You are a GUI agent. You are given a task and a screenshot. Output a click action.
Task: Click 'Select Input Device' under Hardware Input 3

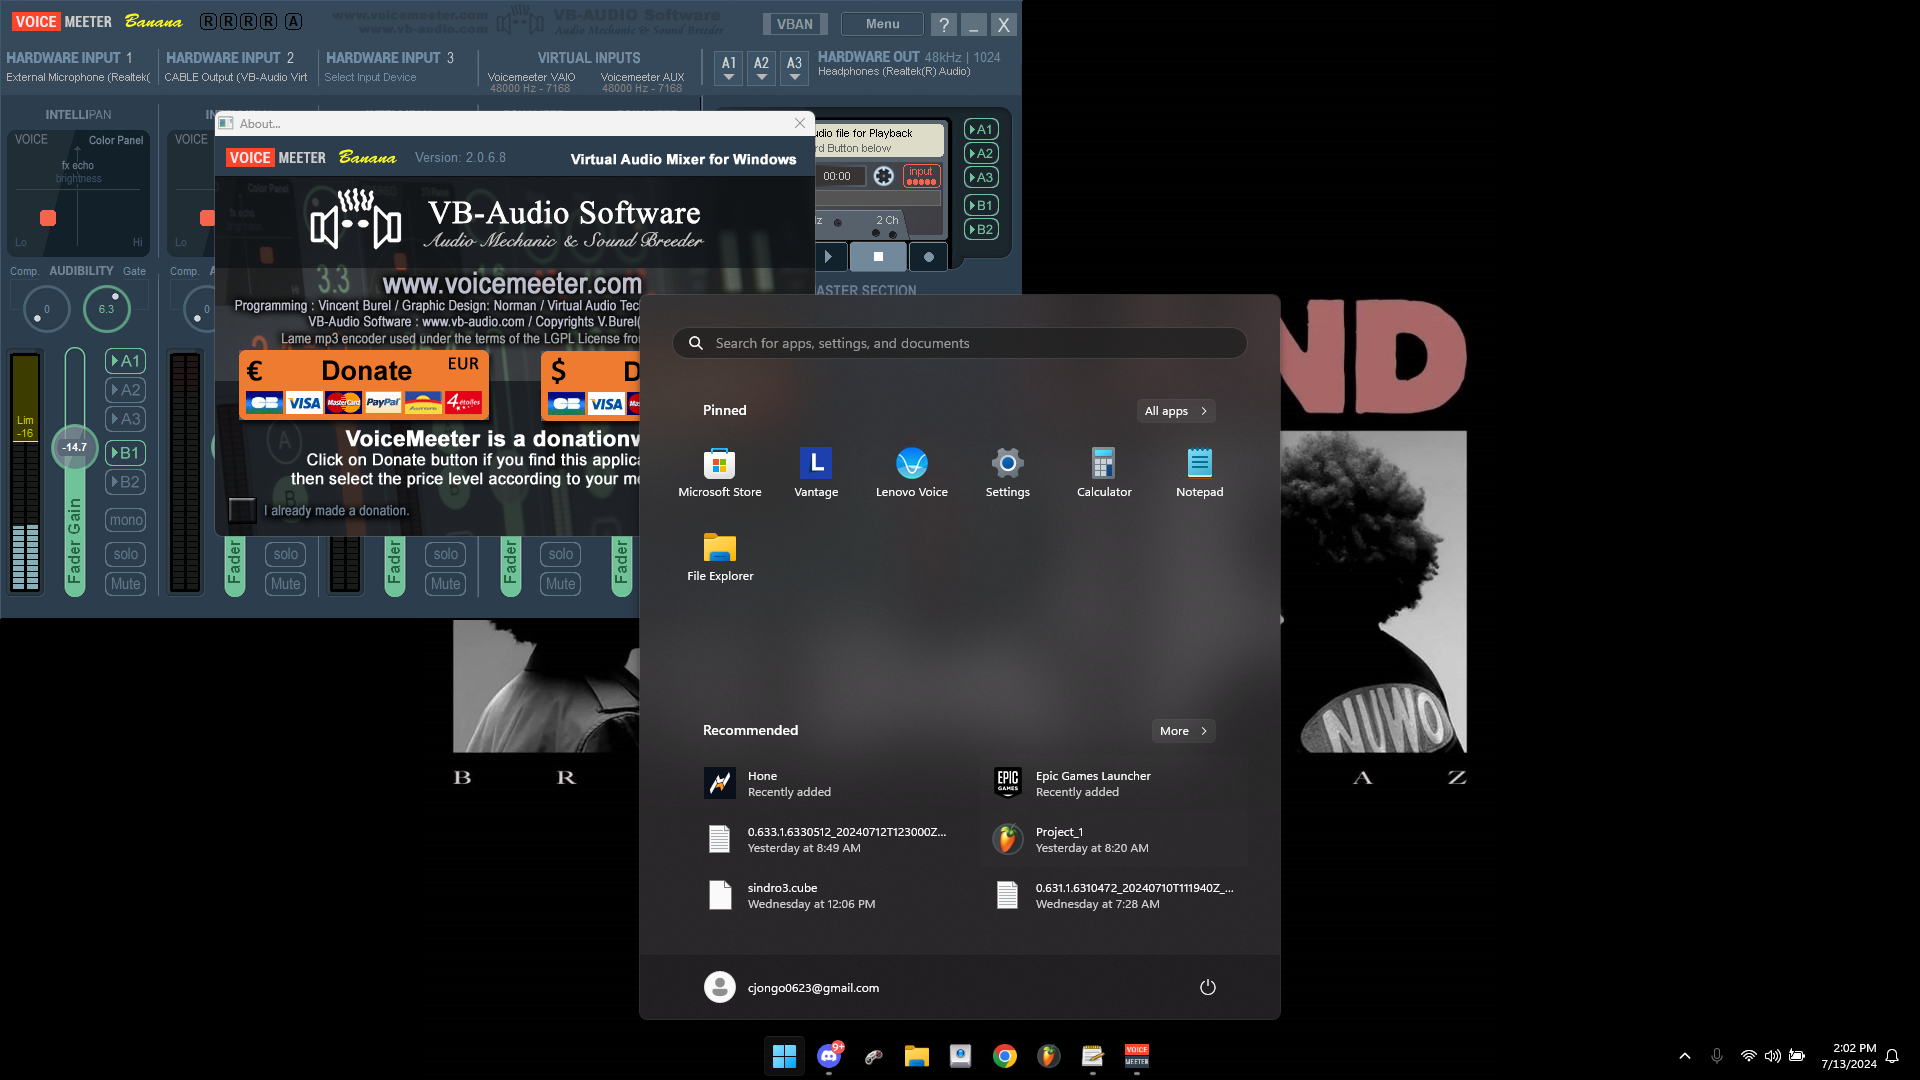coord(370,77)
